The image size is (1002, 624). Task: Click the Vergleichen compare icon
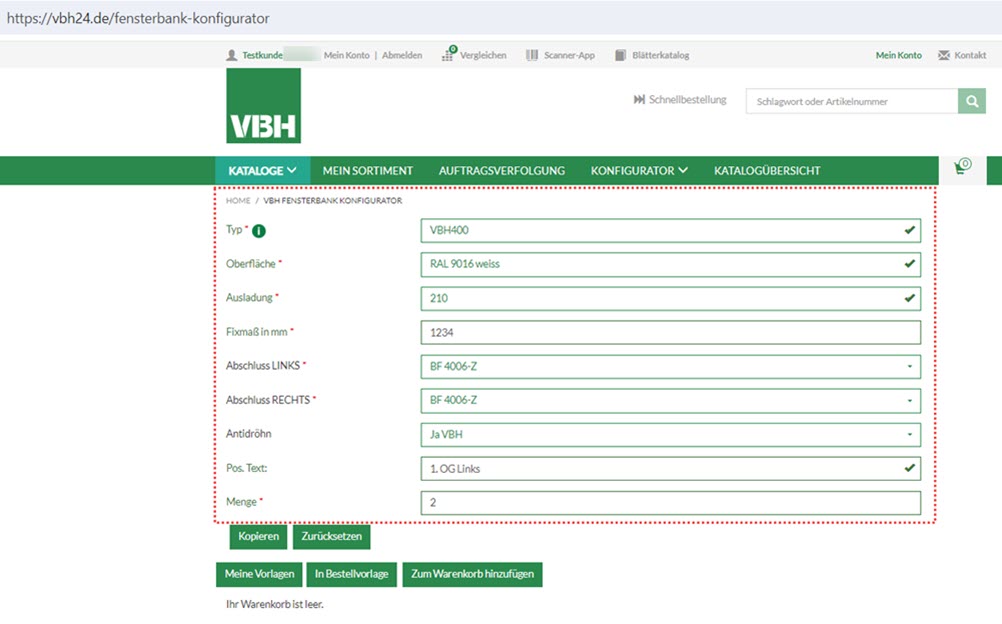coord(449,54)
